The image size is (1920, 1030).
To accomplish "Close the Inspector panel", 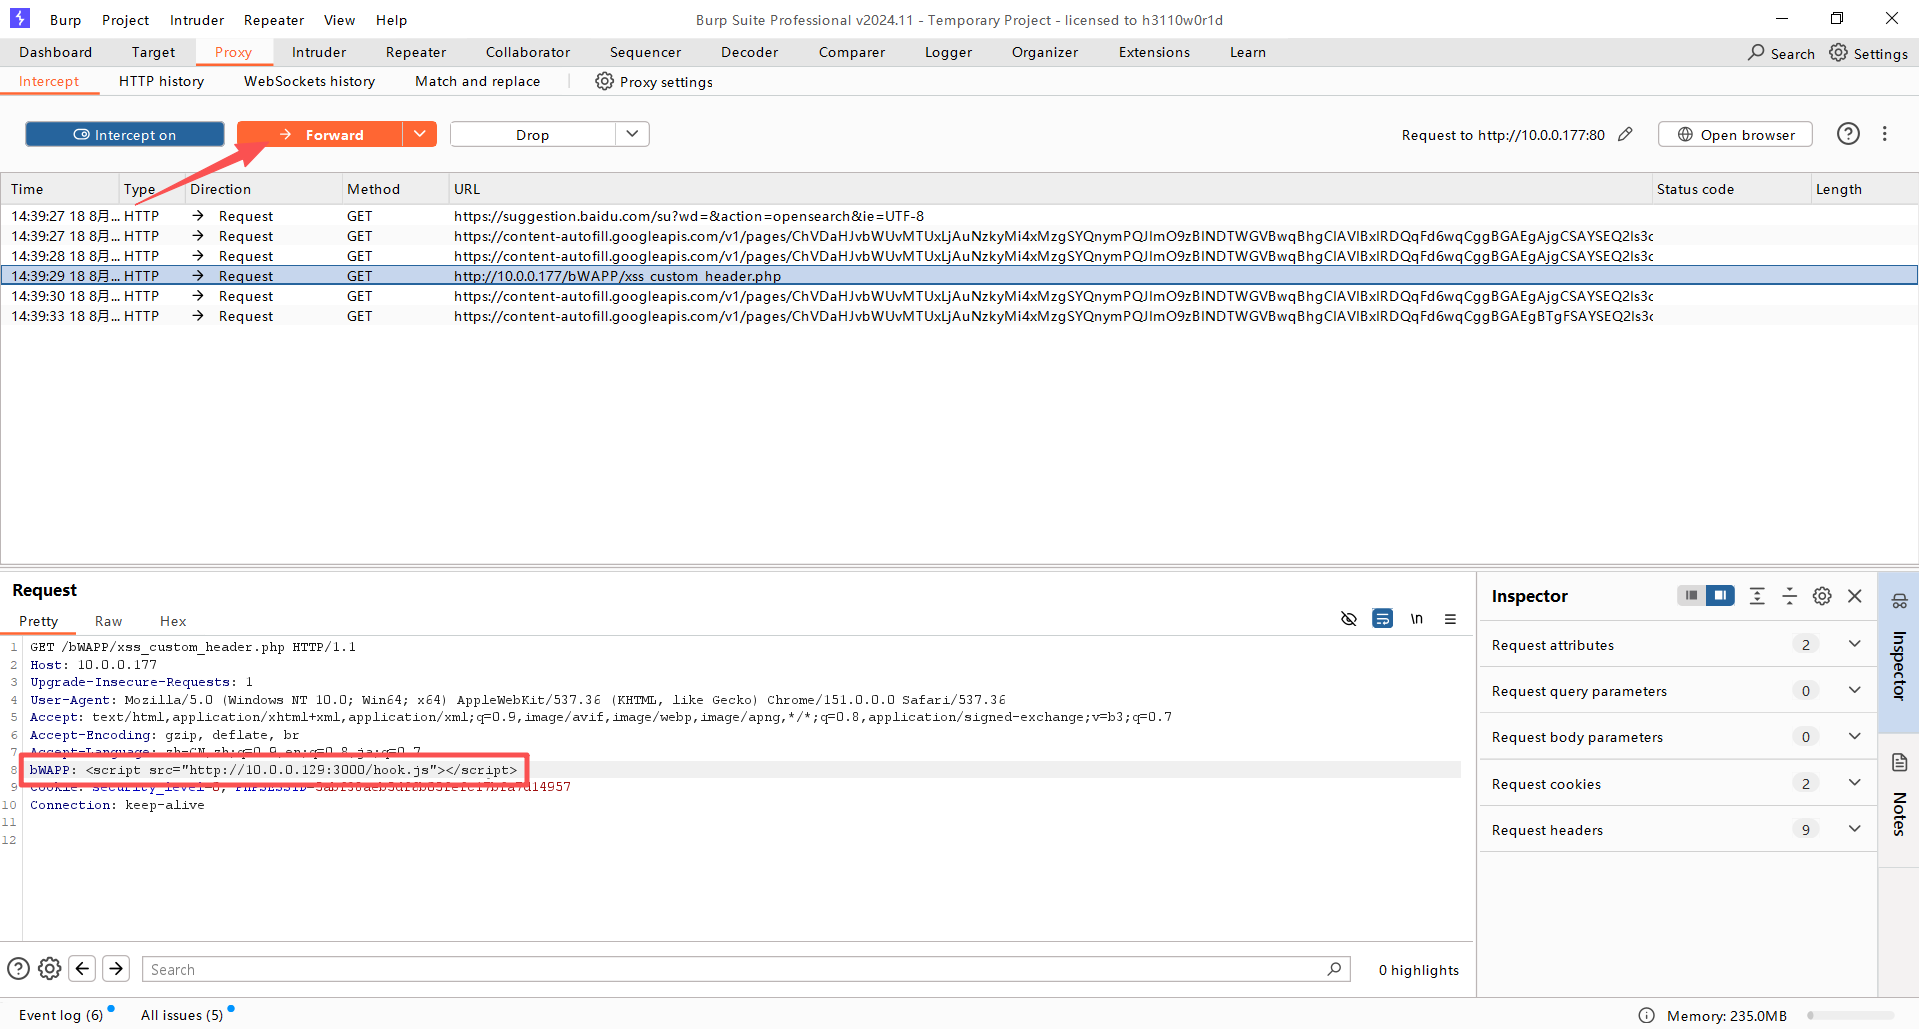I will tap(1855, 596).
